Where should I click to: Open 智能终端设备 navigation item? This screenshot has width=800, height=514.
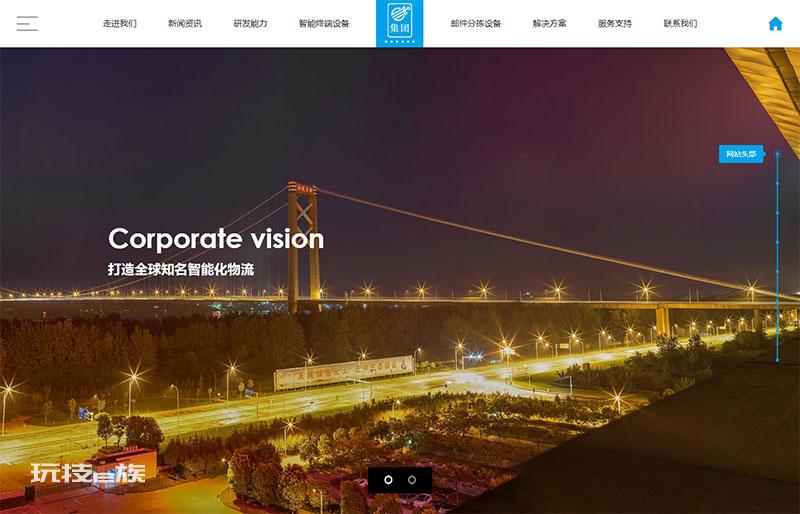coord(324,23)
